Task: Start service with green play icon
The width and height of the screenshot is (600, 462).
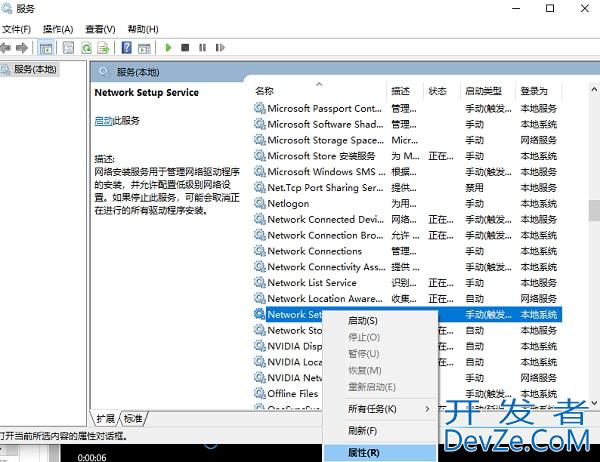Action: pos(168,48)
